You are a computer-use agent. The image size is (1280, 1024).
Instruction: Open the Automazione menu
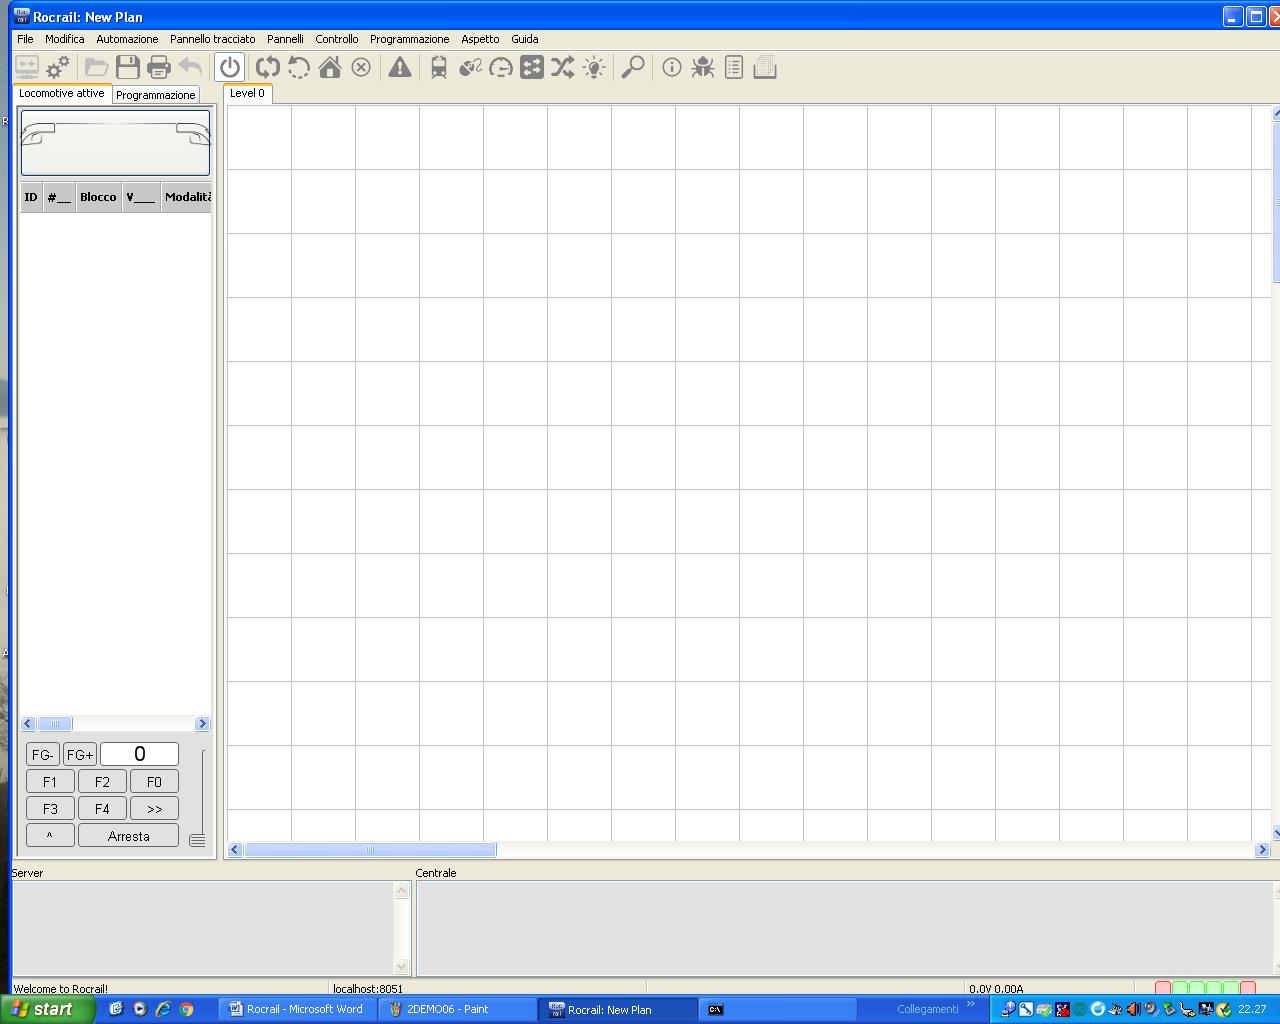[127, 39]
